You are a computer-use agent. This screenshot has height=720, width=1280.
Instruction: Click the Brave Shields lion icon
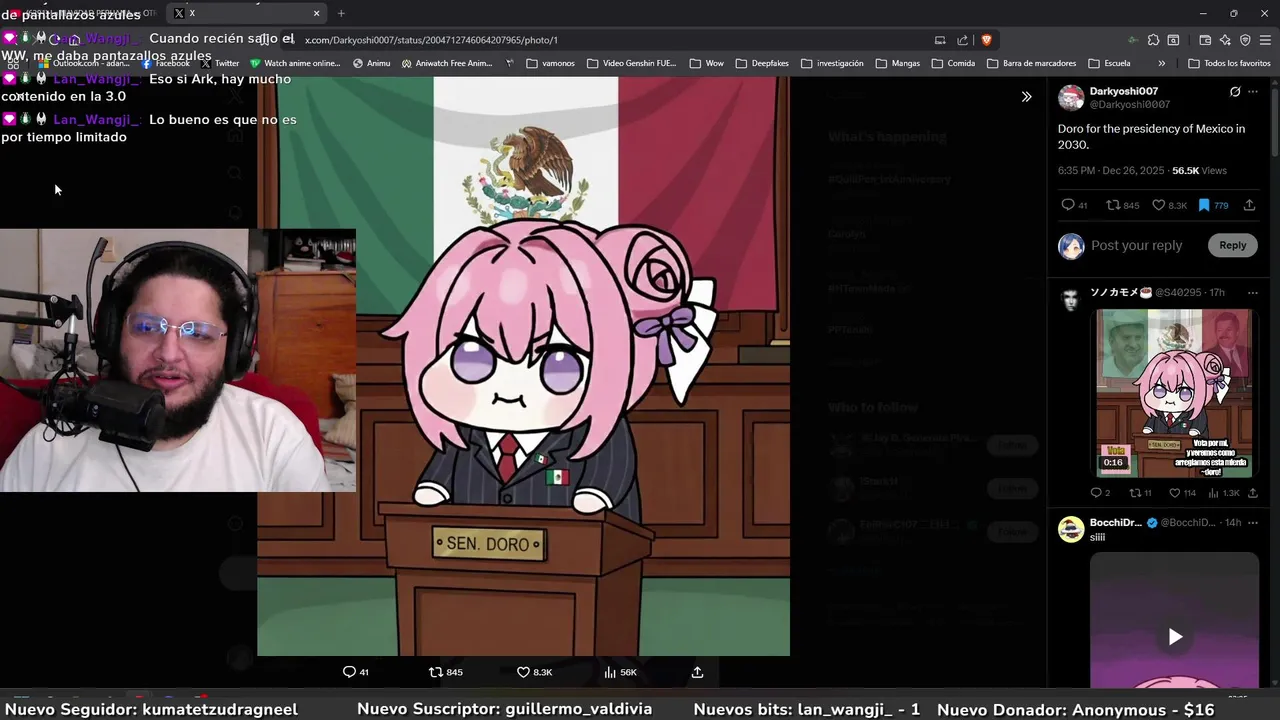click(986, 40)
